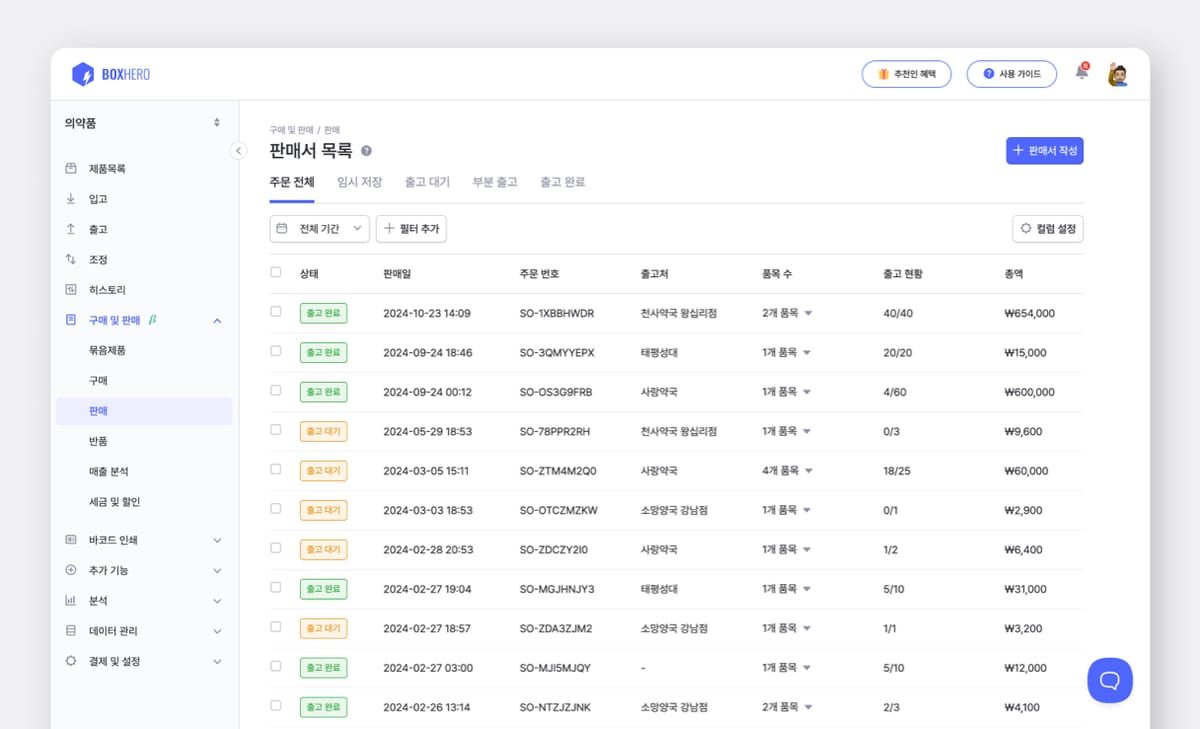This screenshot has width=1200, height=729.
Task: Open the 의약품 team switcher
Action: [143, 123]
